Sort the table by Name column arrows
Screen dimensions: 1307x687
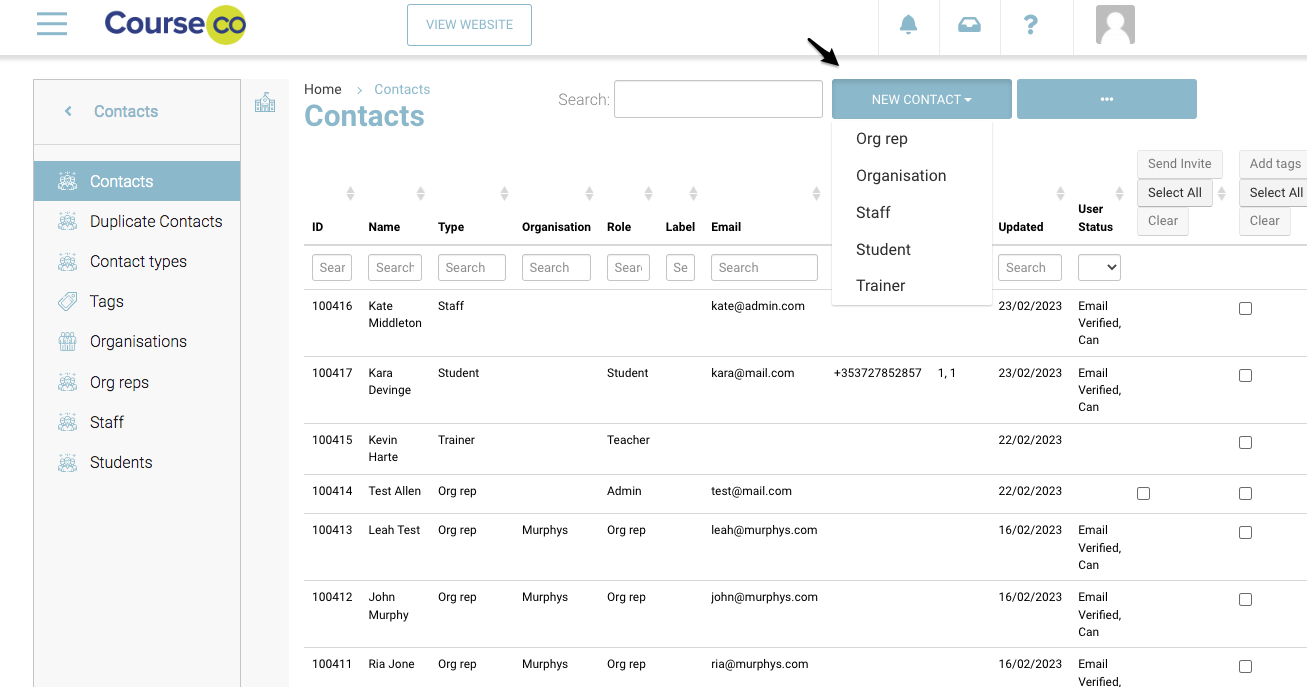coord(420,193)
